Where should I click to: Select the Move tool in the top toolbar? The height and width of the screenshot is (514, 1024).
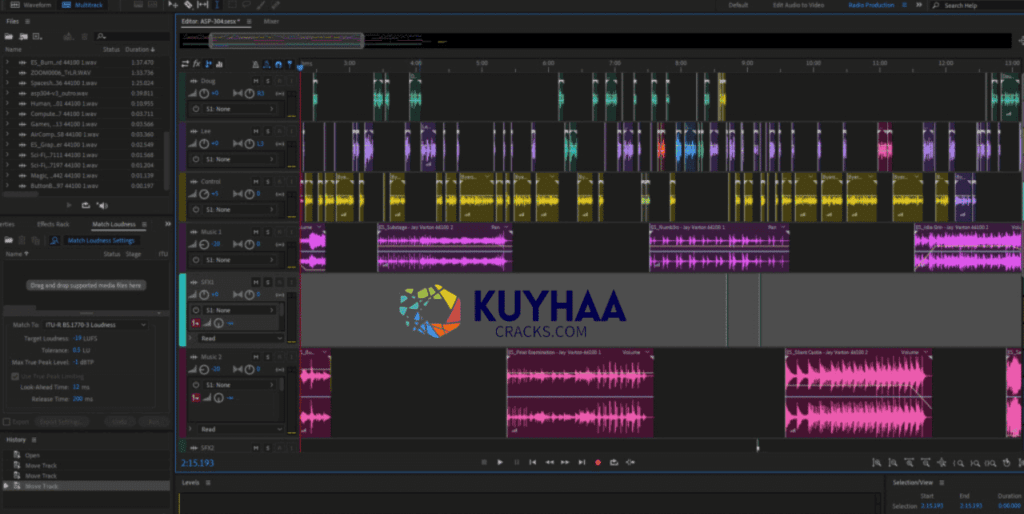click(173, 5)
